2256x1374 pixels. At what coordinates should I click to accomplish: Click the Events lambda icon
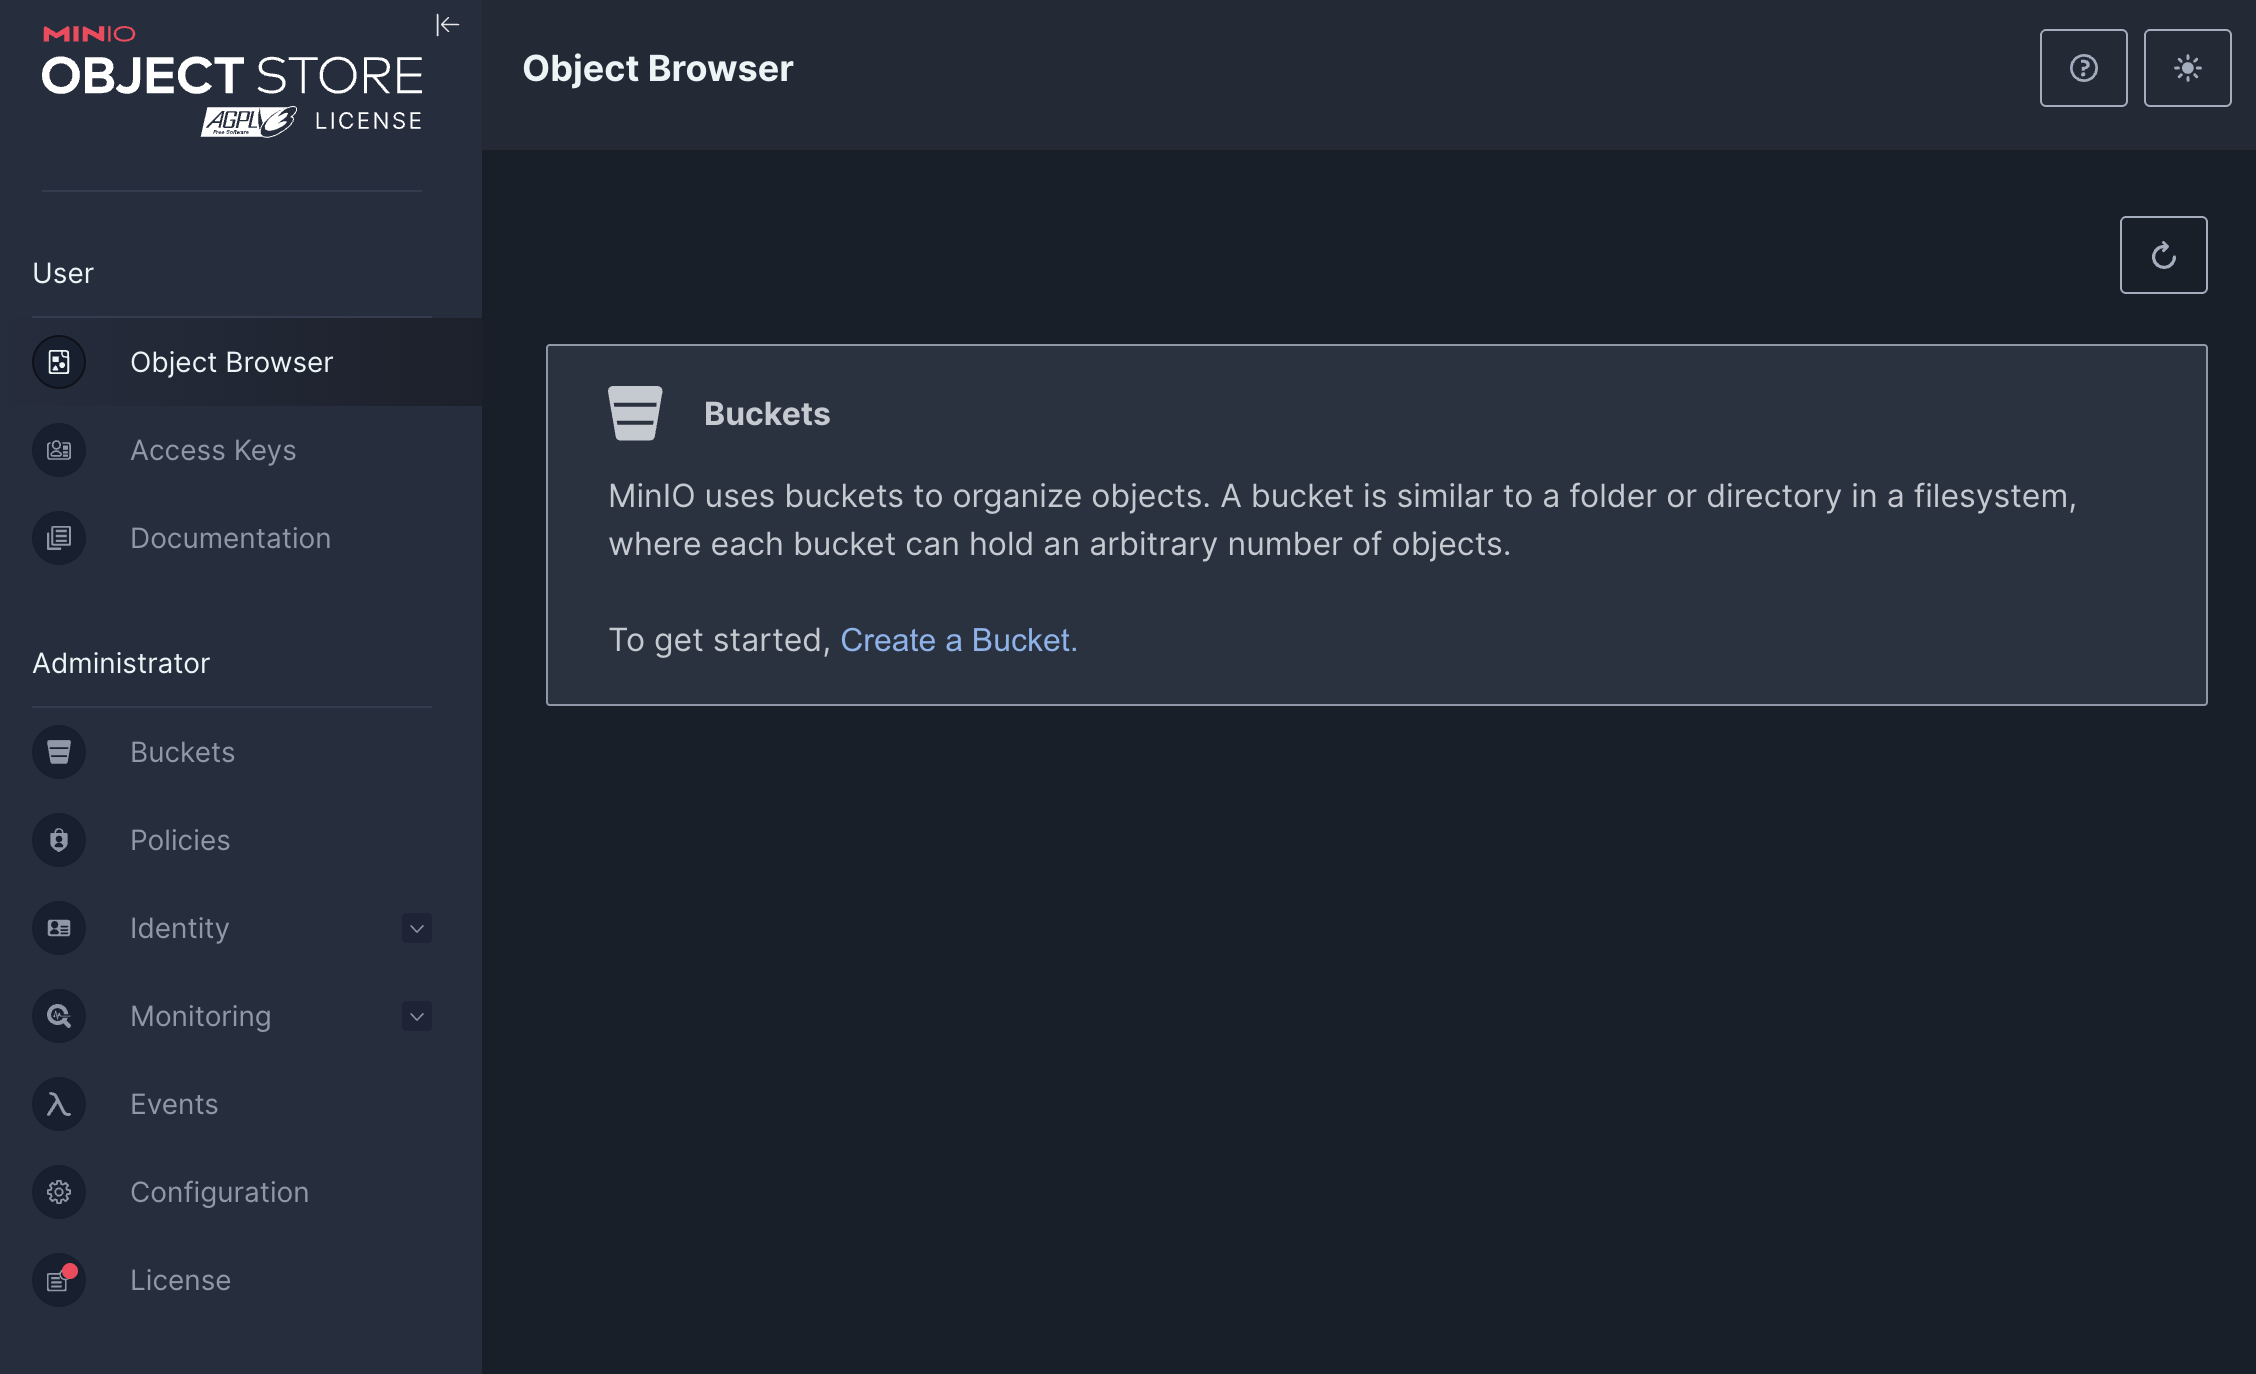tap(59, 1104)
